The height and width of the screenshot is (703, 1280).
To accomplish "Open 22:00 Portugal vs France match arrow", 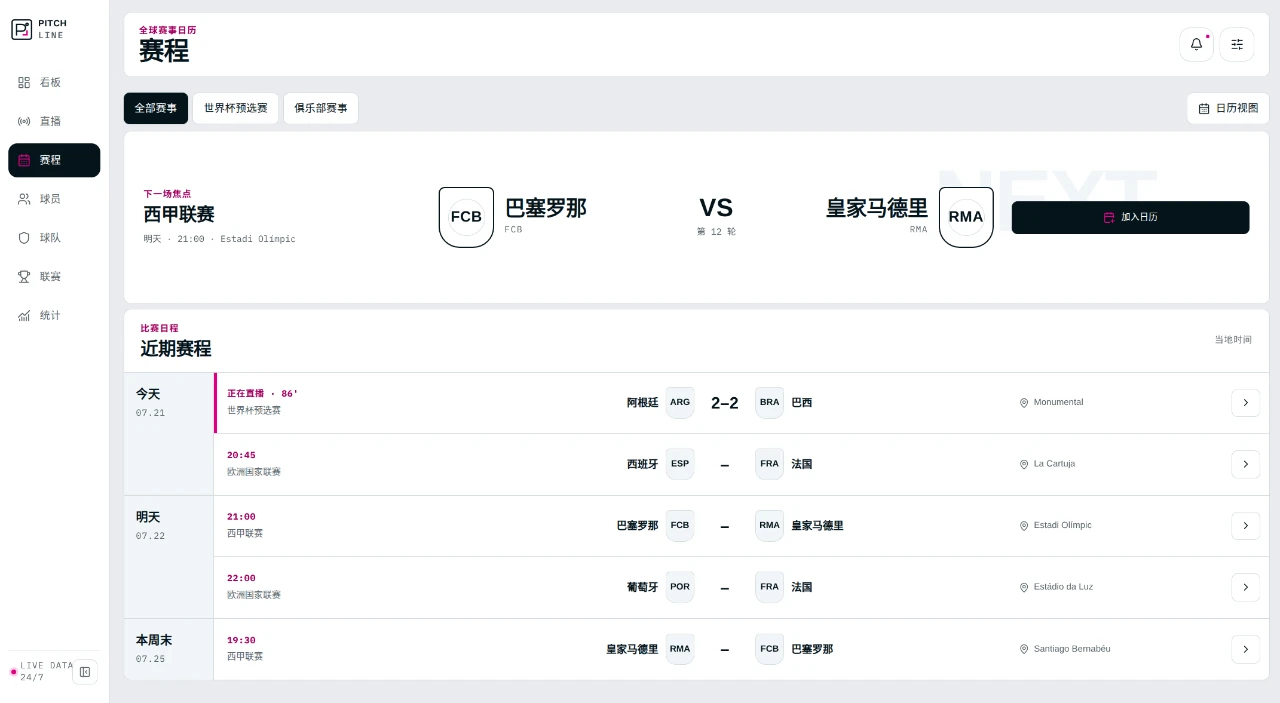I will 1245,587.
